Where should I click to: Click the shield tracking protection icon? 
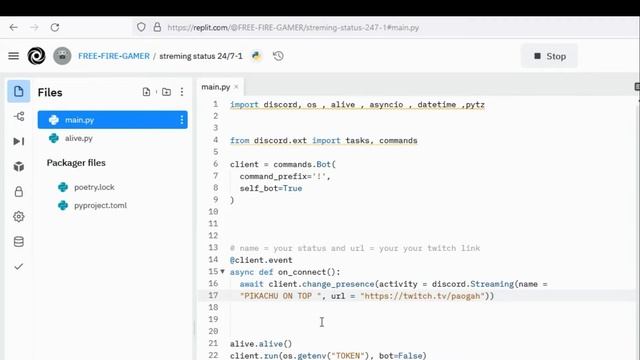(141, 27)
